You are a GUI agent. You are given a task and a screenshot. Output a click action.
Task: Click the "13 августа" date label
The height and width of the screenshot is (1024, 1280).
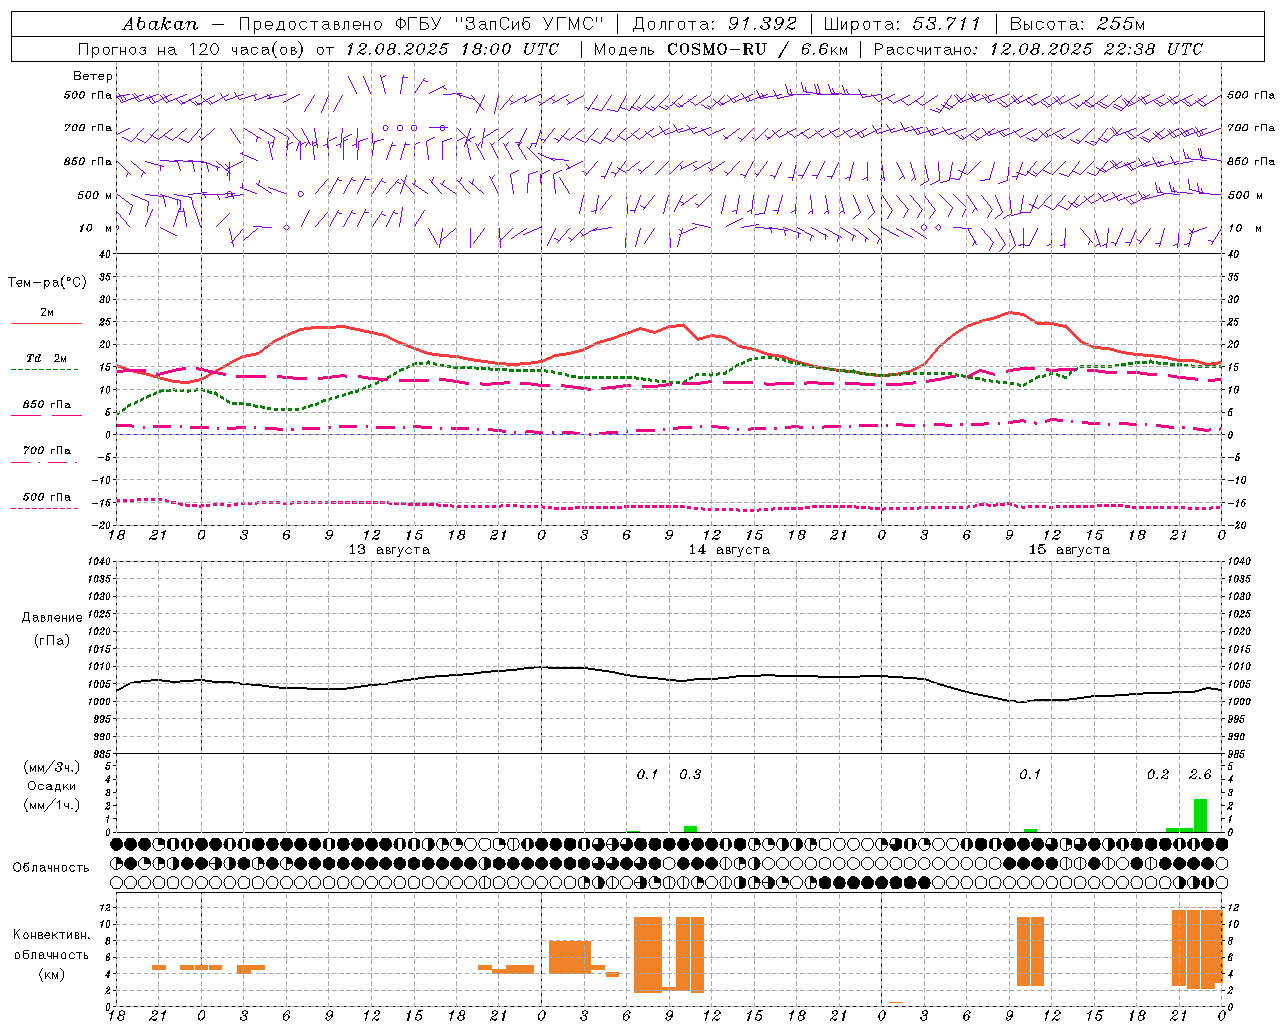click(x=389, y=550)
